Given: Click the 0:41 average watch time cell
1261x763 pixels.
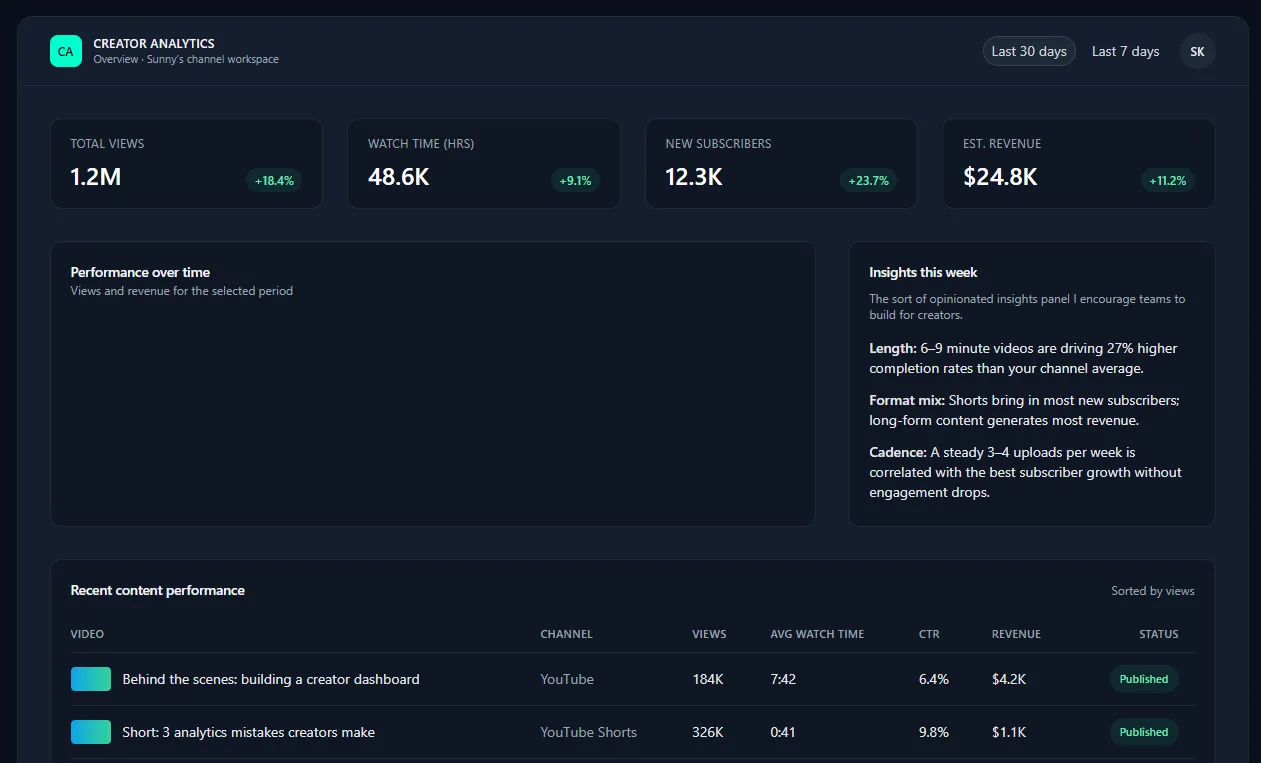Looking at the screenshot, I should point(783,732).
